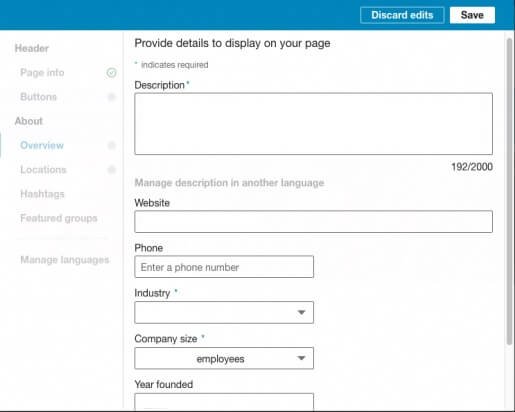The height and width of the screenshot is (412, 515).
Task: Go to the Buttons section
Action: [38, 97]
